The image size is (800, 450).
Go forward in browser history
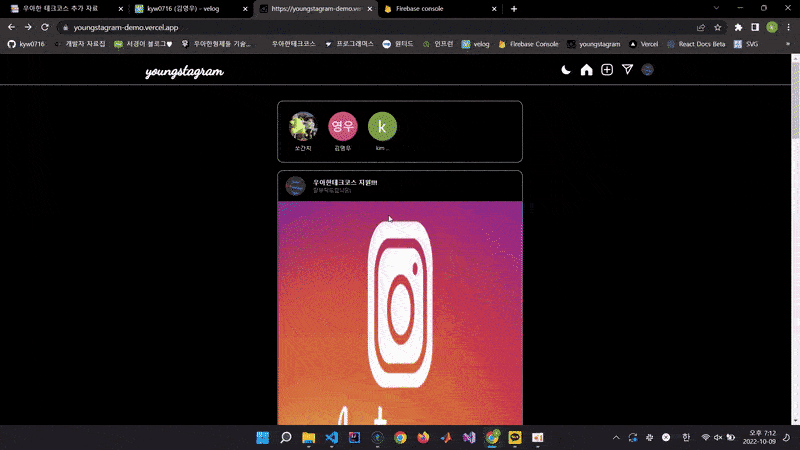point(28,27)
